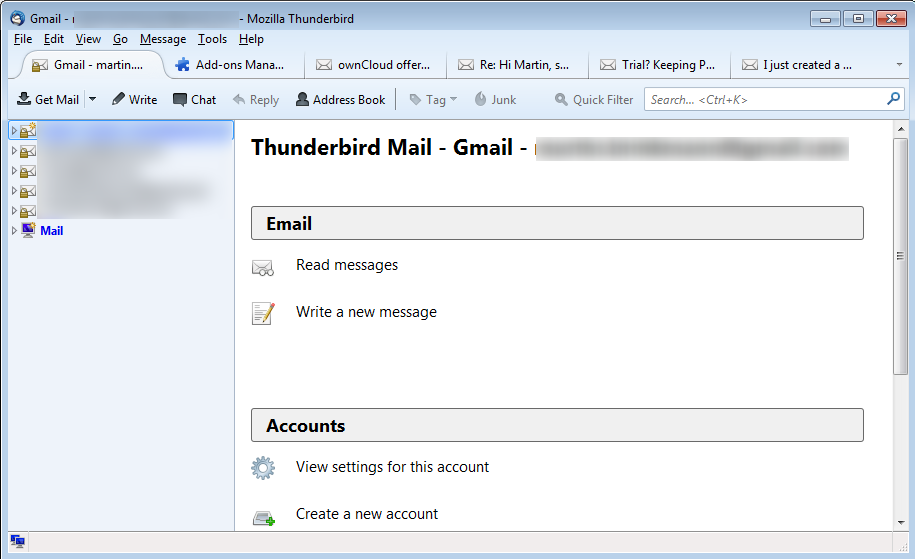Click the scrollbar up arrow
This screenshot has width=915, height=559.
click(x=901, y=128)
